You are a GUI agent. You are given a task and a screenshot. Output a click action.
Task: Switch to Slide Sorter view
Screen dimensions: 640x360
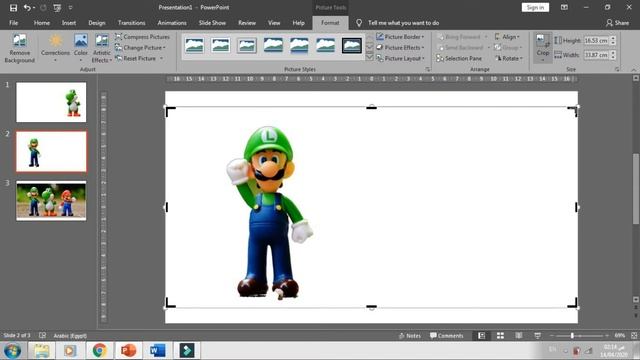click(x=500, y=336)
